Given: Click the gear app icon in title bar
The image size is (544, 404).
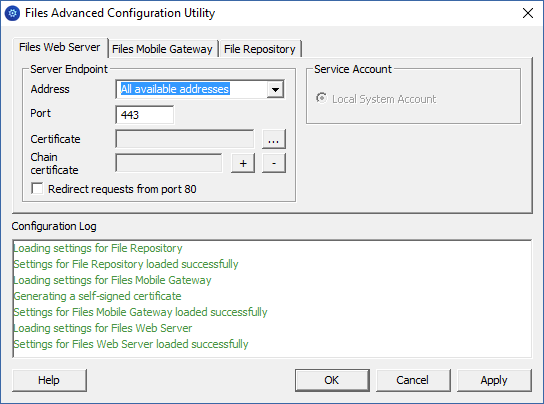Looking at the screenshot, I should click(x=12, y=13).
